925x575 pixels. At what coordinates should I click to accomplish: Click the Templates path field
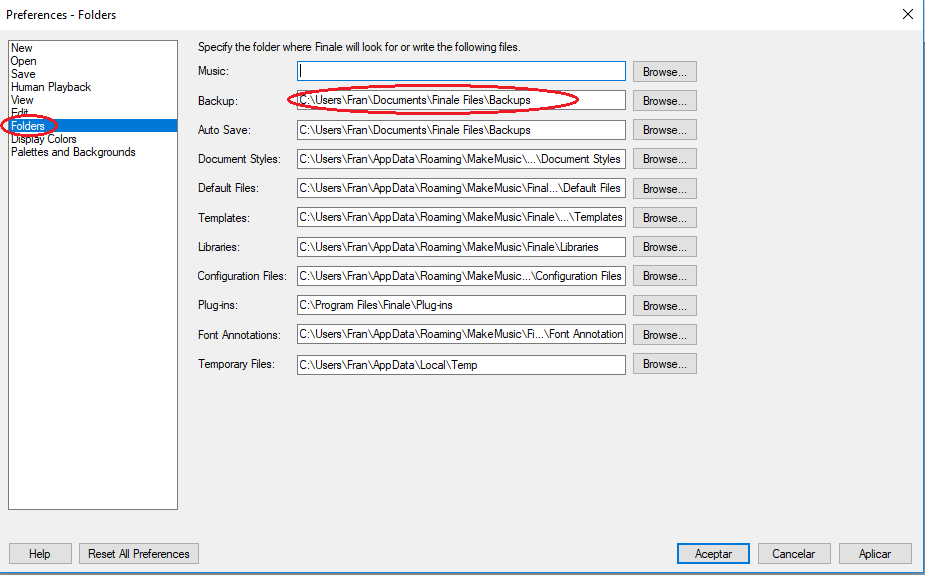pos(461,217)
